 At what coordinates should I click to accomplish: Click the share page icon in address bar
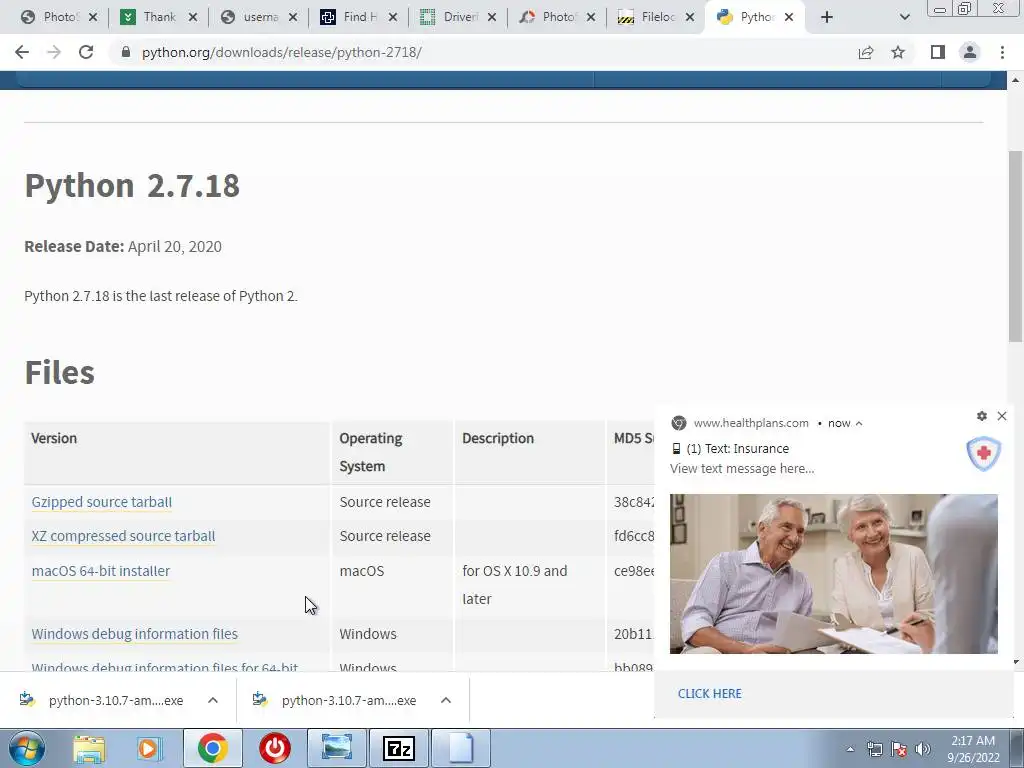pos(866,52)
